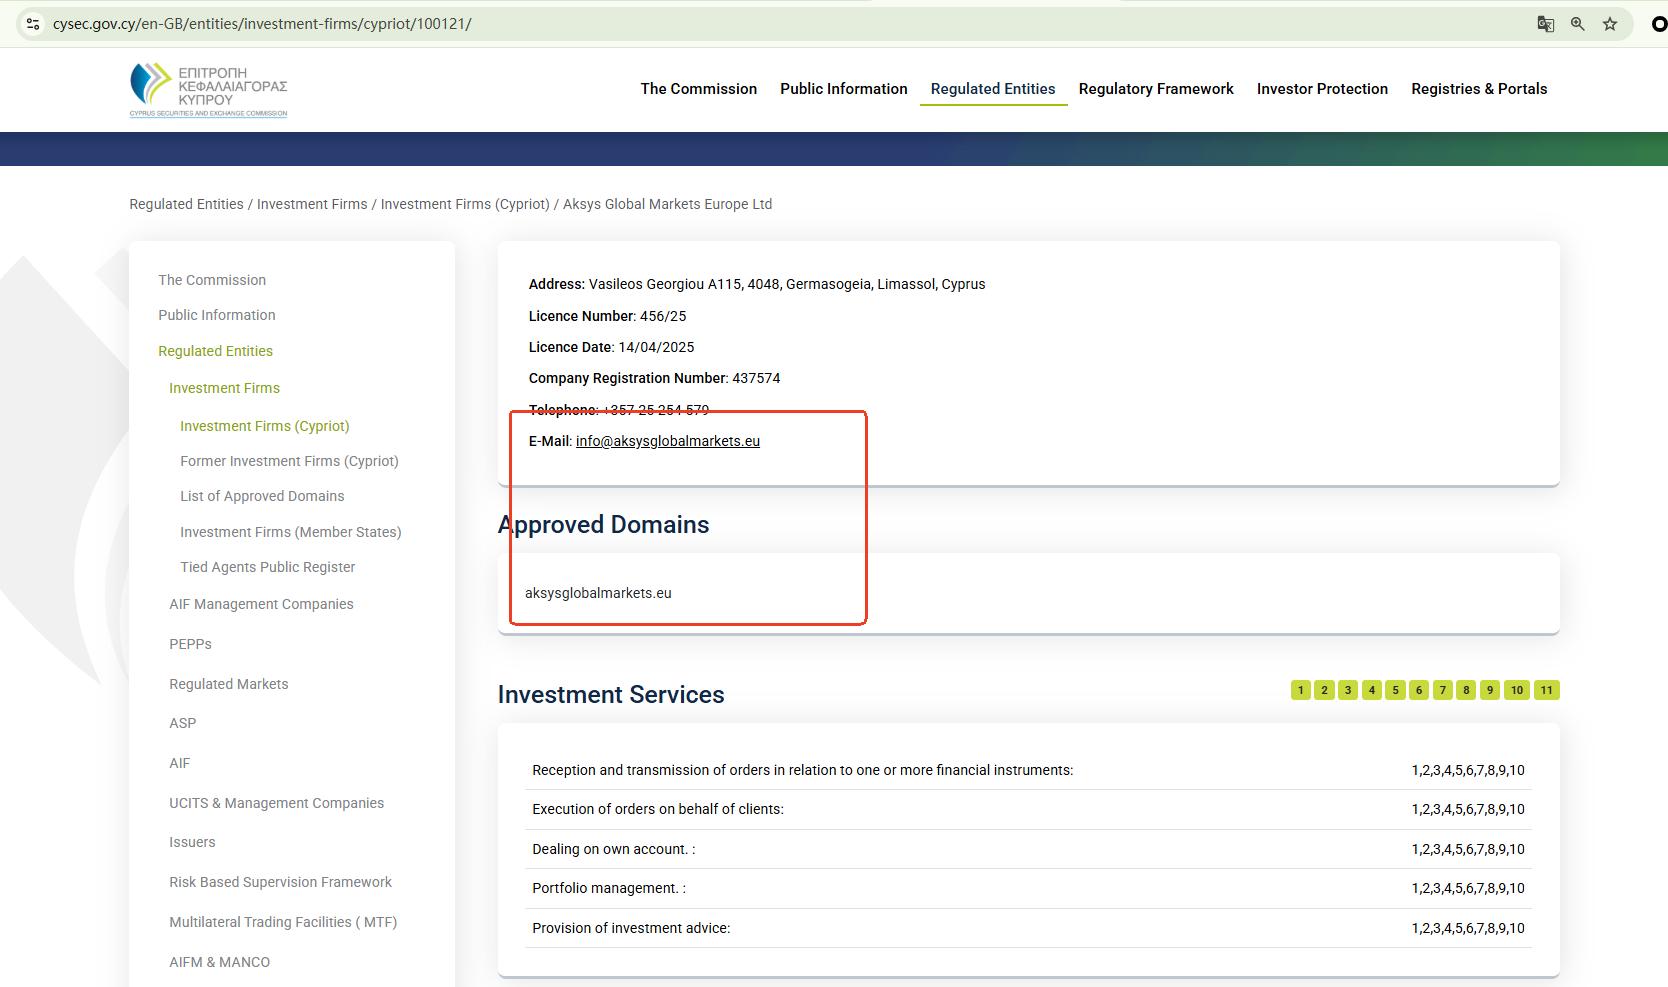This screenshot has width=1668, height=987.
Task: Open AIF Management Companies sidebar item
Action: pyautogui.click(x=261, y=604)
